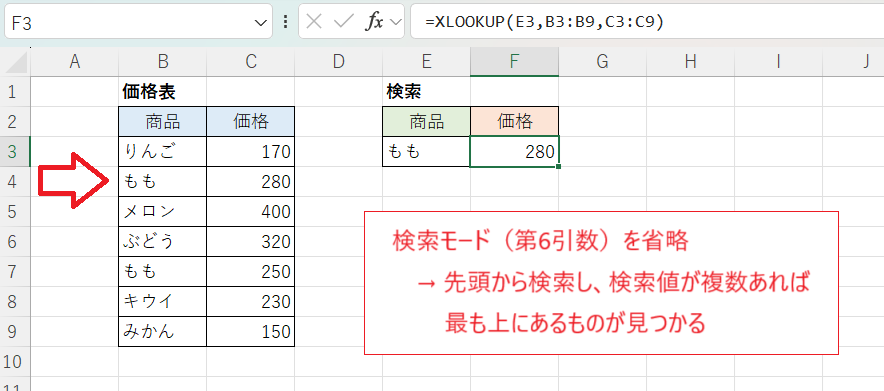Select column A header
The height and width of the screenshot is (391, 884).
[x=74, y=62]
